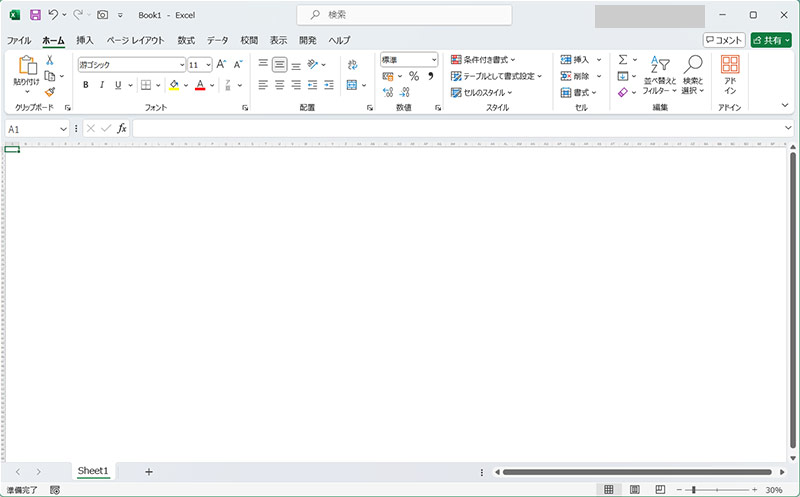Toggle bold formatting
This screenshot has width=800, height=497.
(86, 85)
